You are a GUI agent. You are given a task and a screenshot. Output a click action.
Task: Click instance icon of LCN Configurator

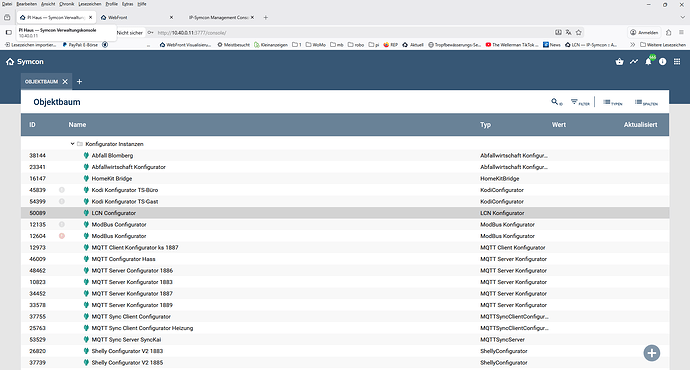86,213
